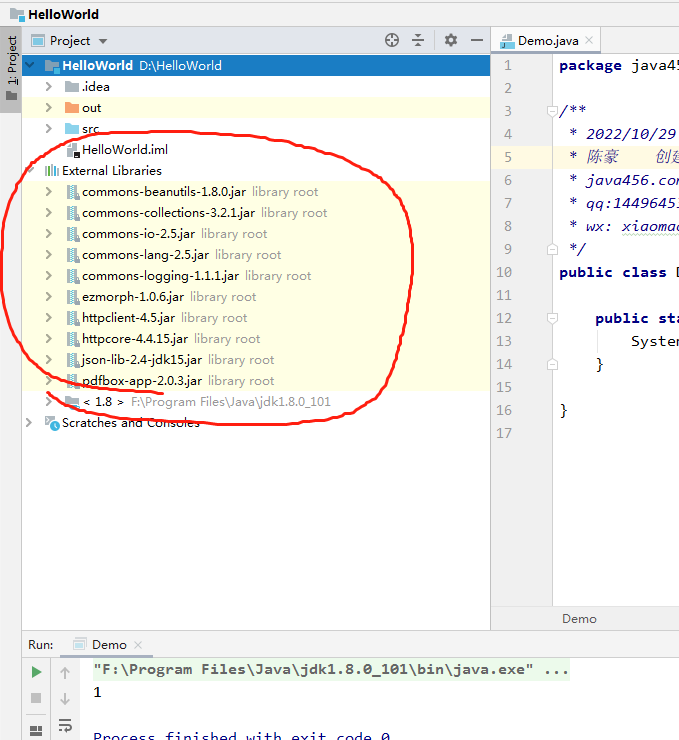Rerun Demo with green play button

click(36, 672)
